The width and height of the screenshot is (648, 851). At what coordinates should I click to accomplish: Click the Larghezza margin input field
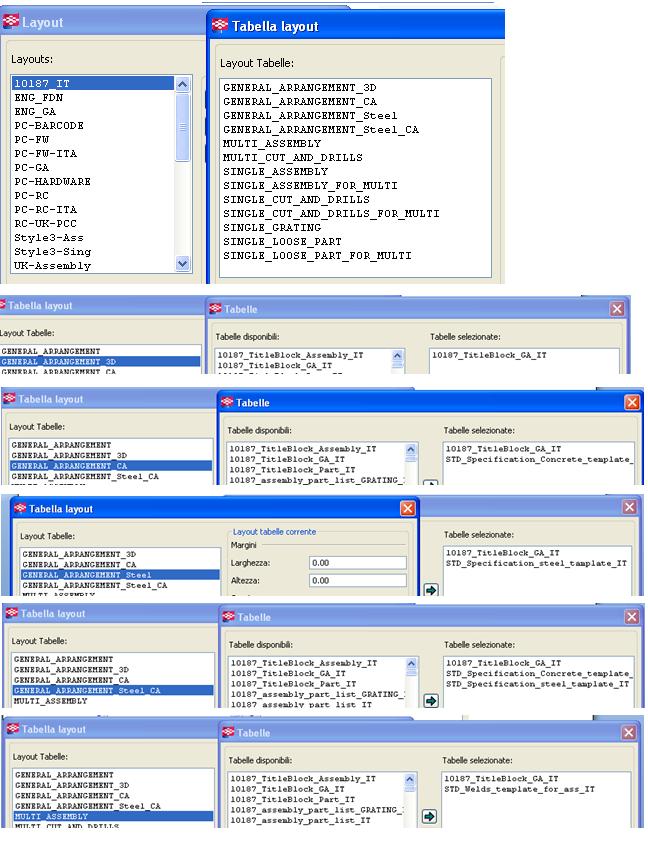click(357, 564)
